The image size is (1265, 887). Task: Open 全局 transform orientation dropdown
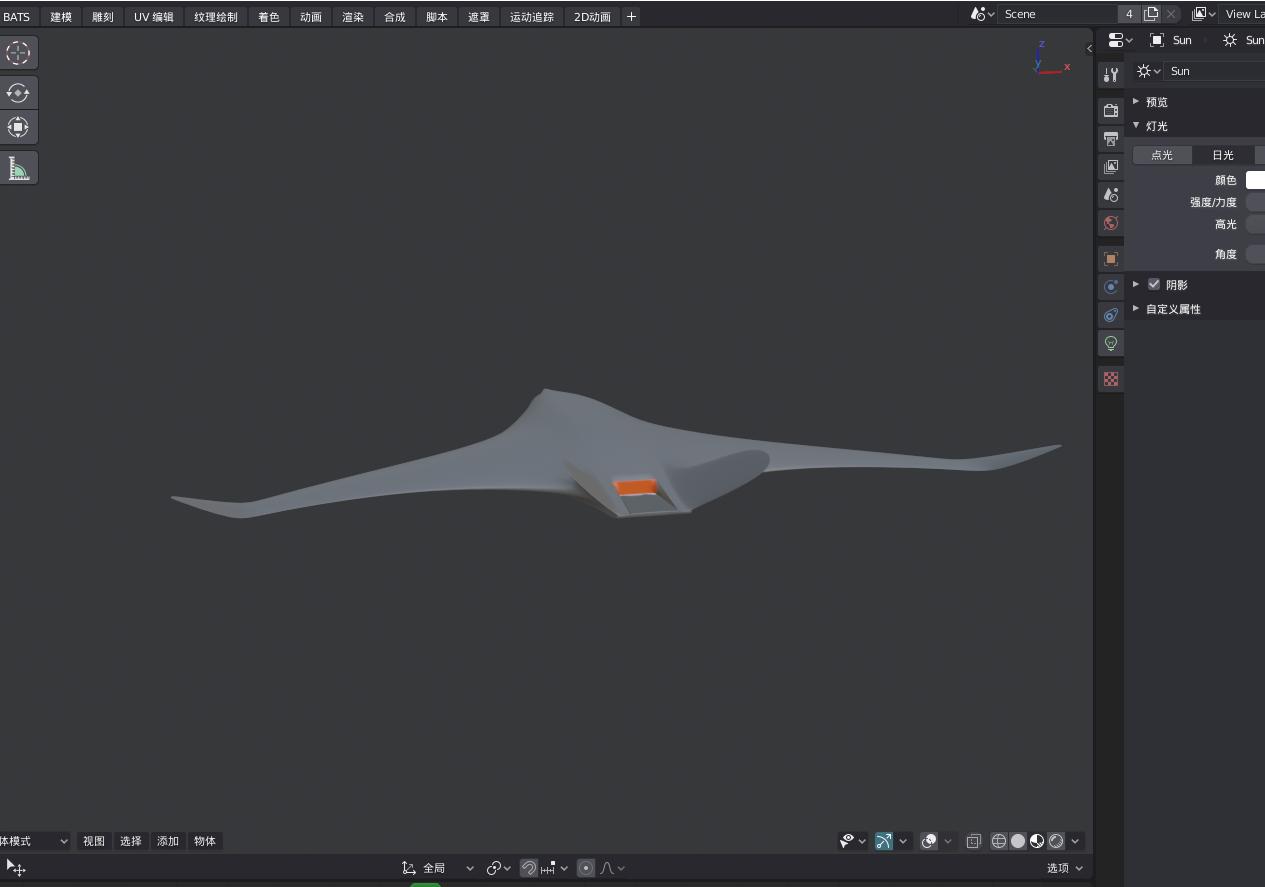pyautogui.click(x=438, y=868)
